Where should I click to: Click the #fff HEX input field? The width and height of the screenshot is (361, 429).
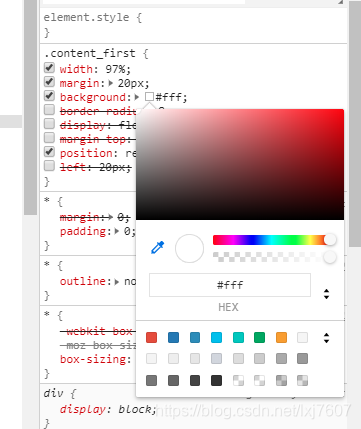tap(230, 285)
